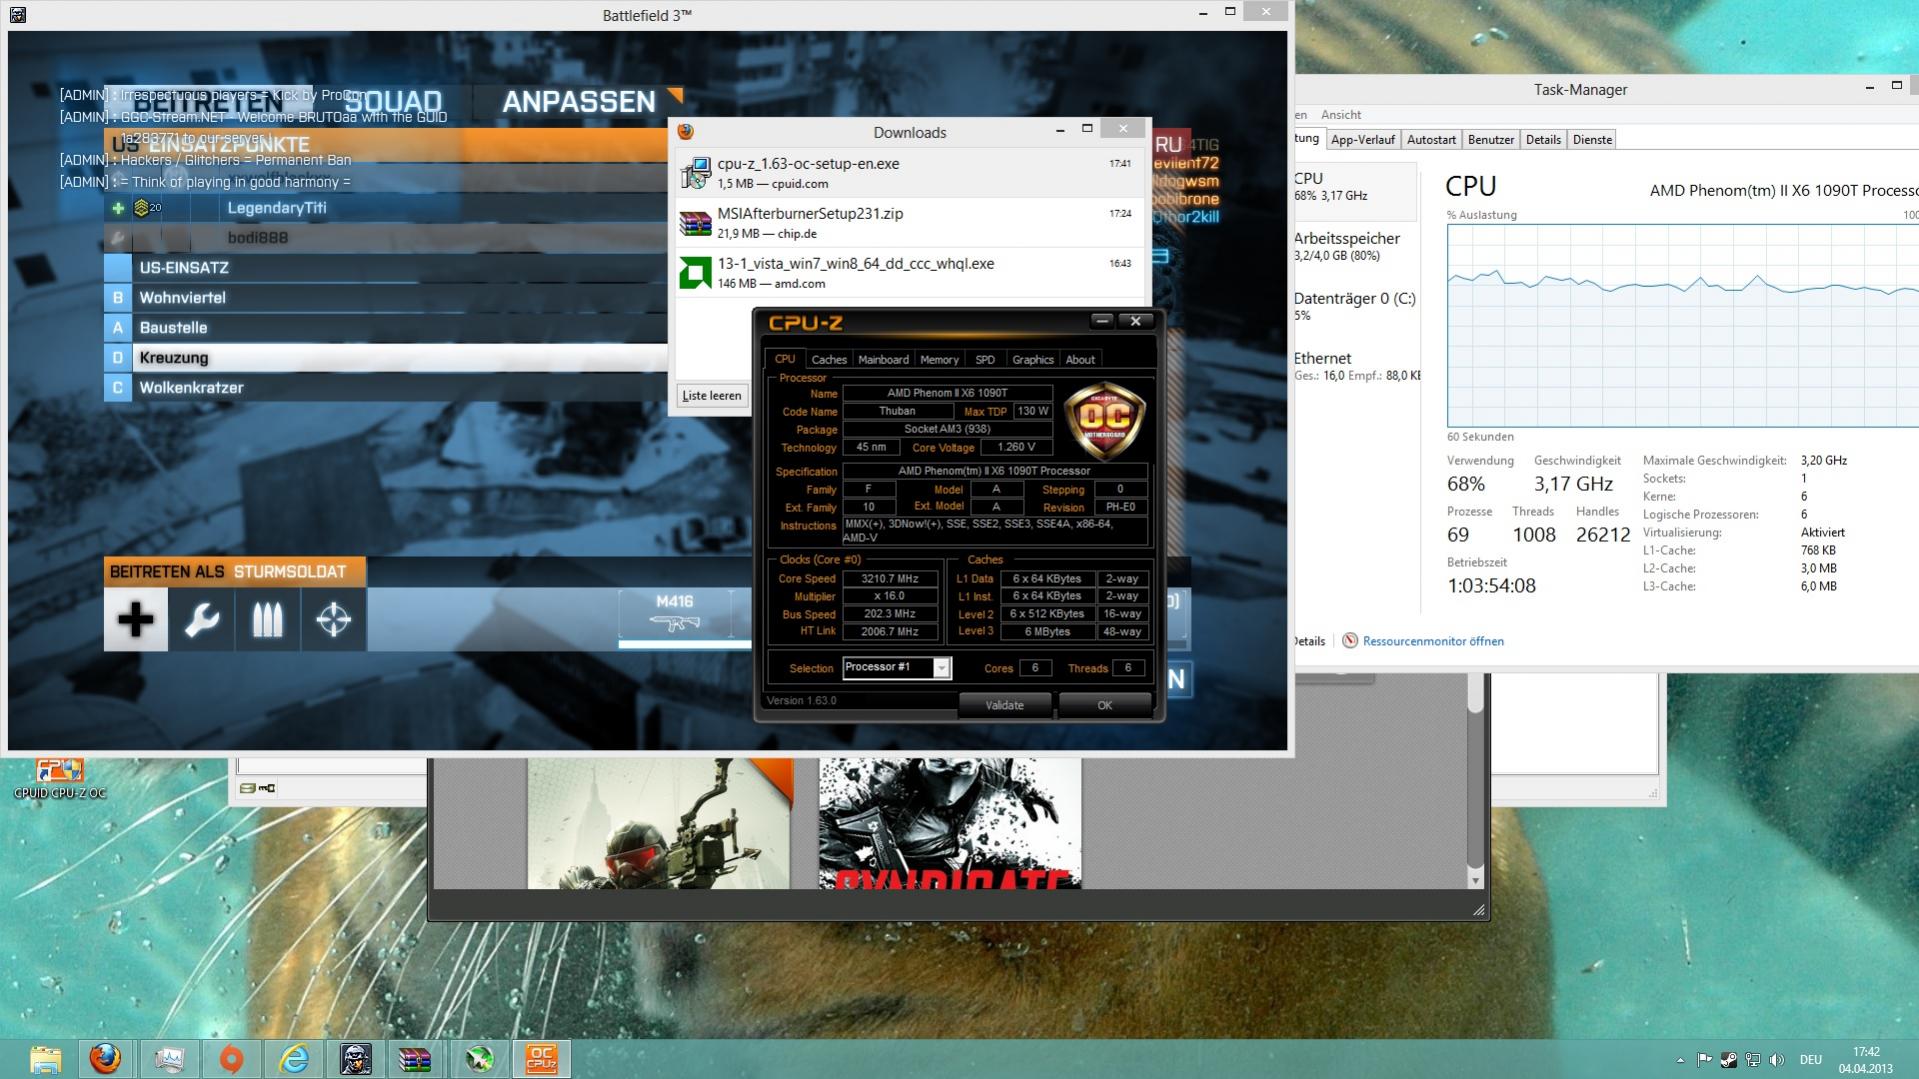Select the crosshair recon kit icon

pos(333,619)
